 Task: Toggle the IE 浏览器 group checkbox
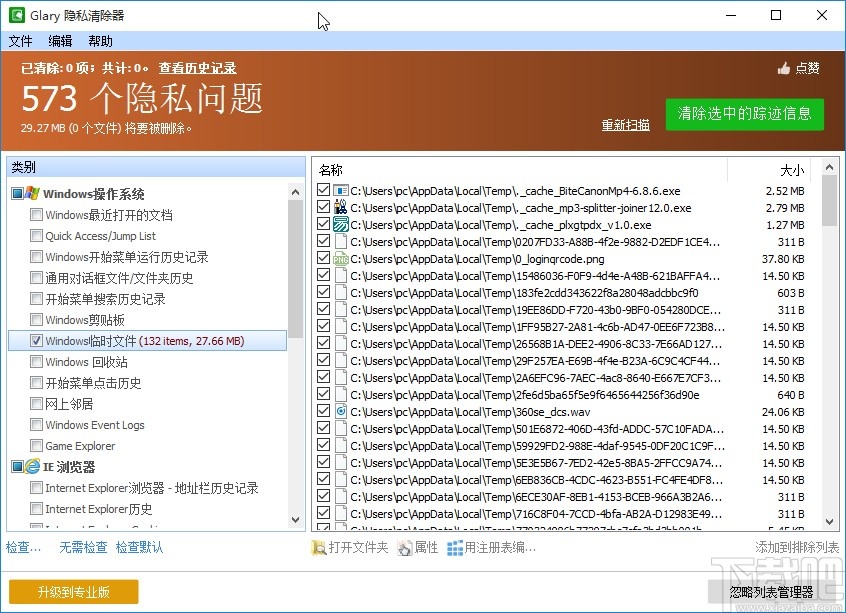point(17,467)
